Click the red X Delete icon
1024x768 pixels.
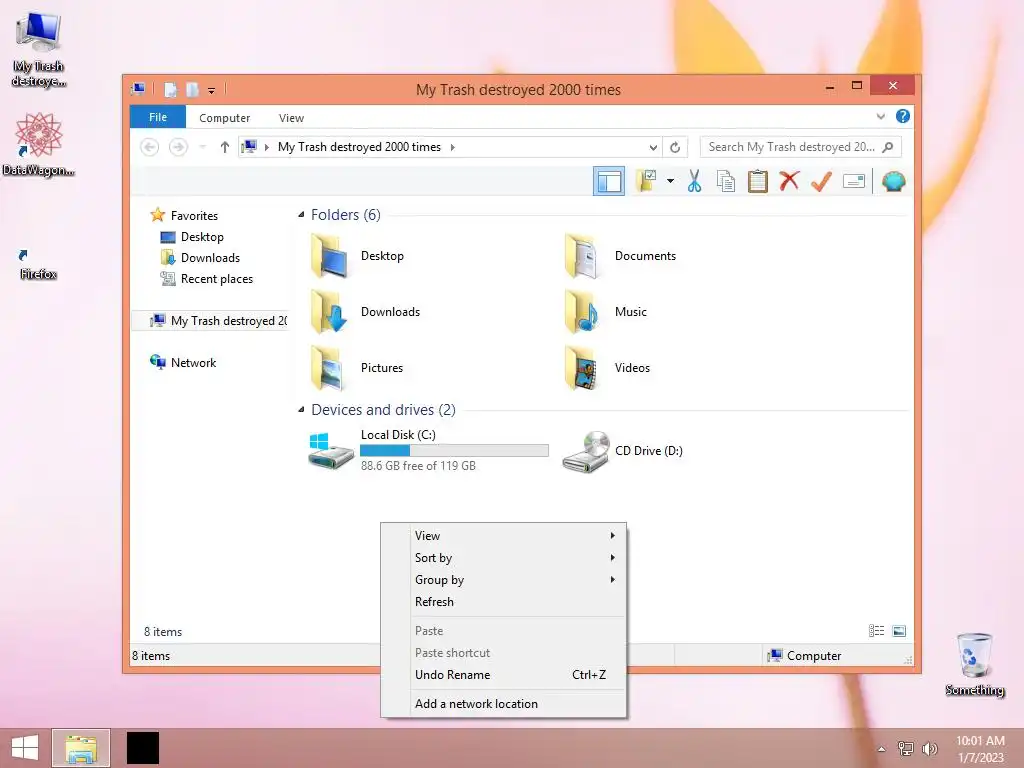tap(789, 181)
